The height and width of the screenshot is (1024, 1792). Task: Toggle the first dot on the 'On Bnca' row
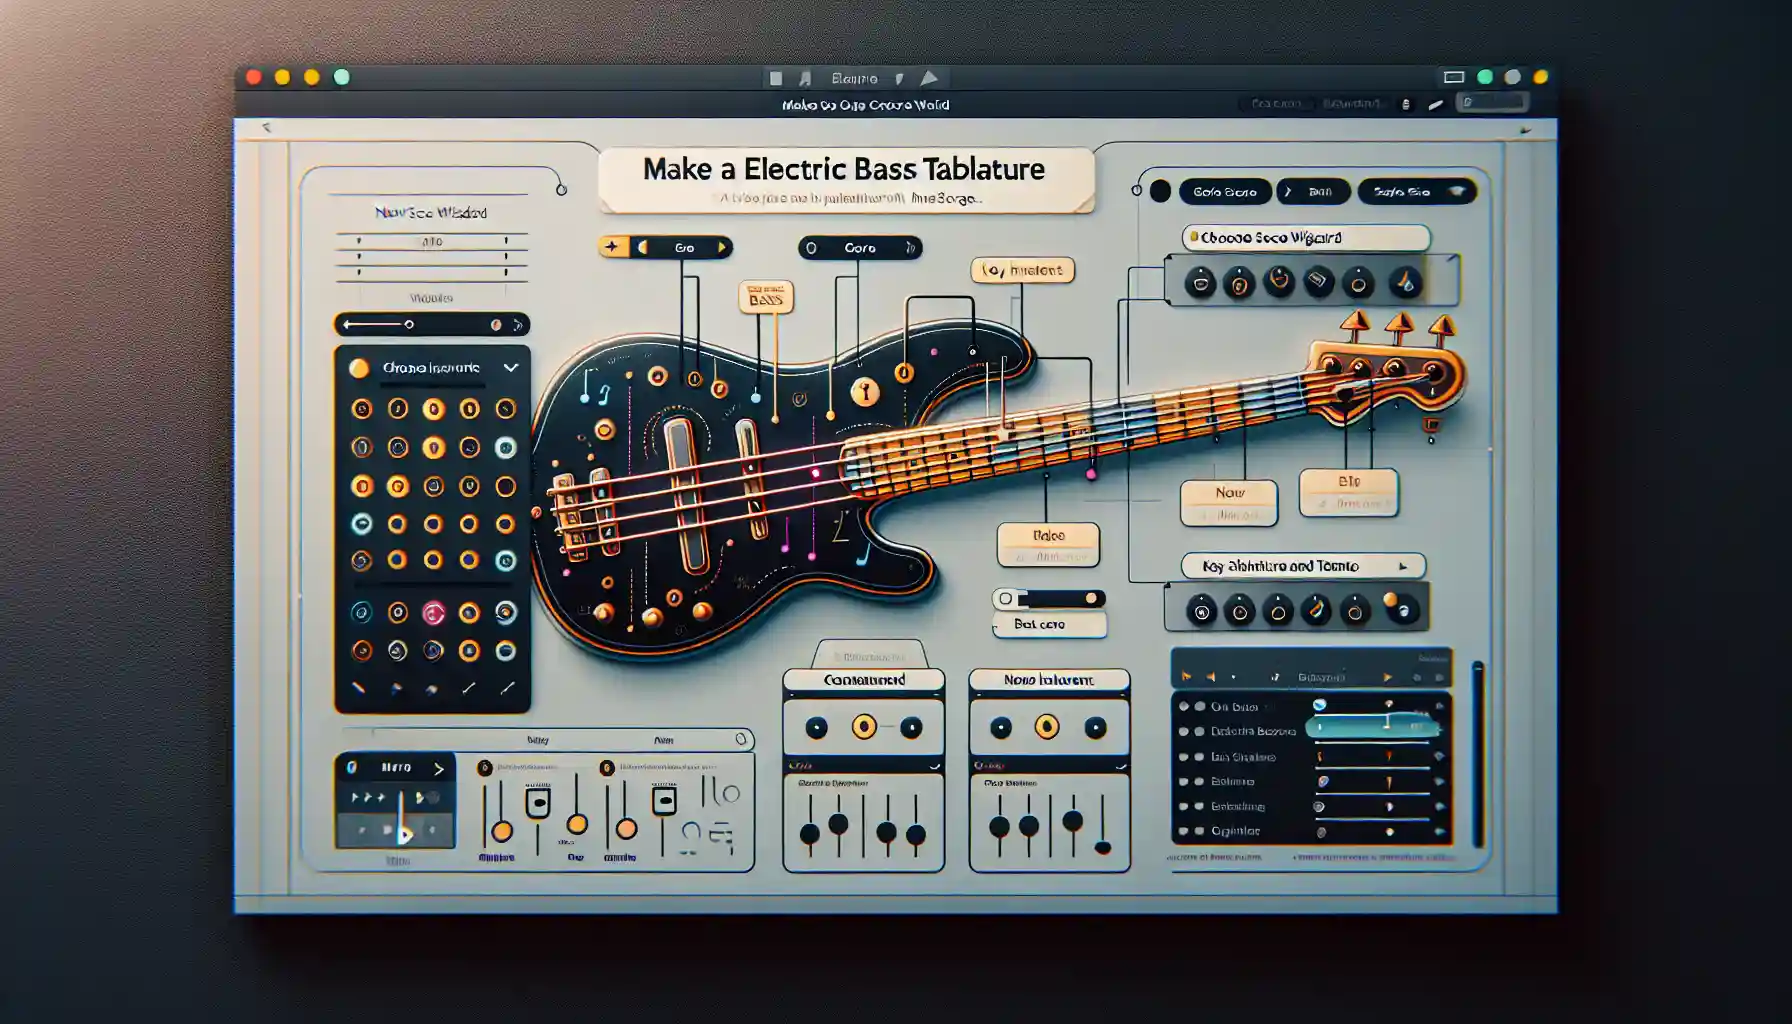click(1184, 707)
